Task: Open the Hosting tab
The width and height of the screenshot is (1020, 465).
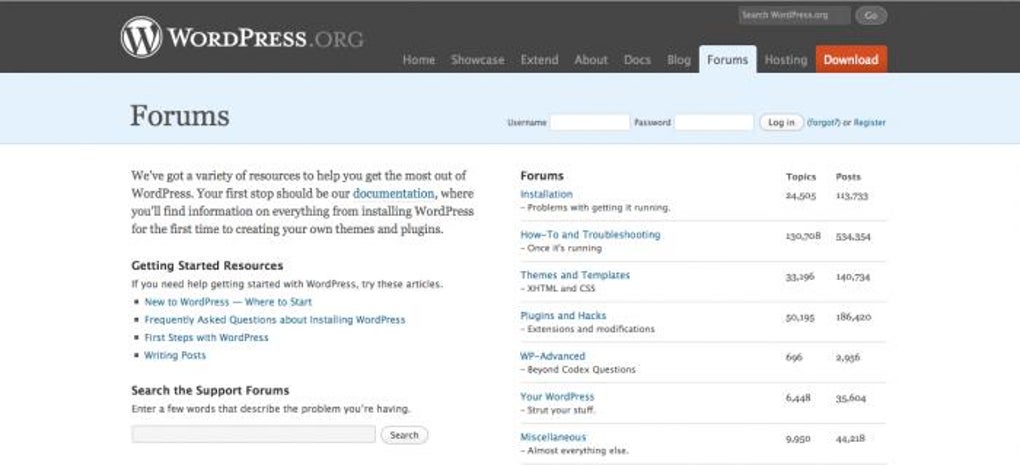Action: (x=786, y=60)
